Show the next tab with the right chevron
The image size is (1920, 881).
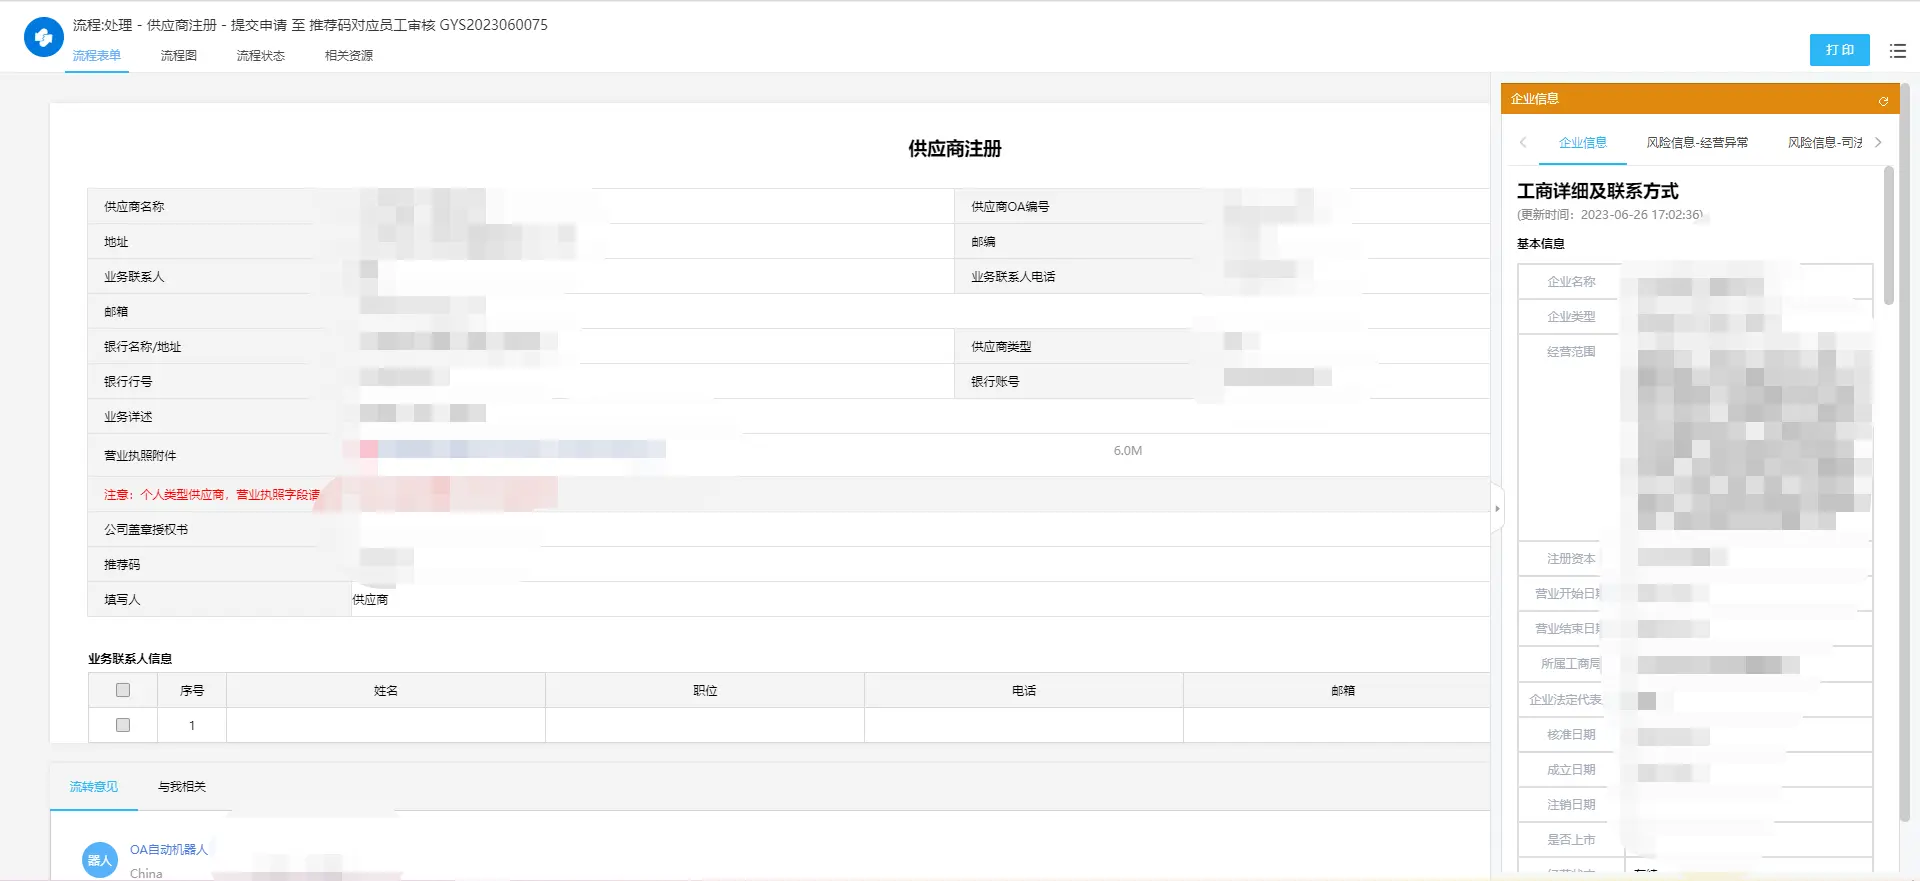1878,143
